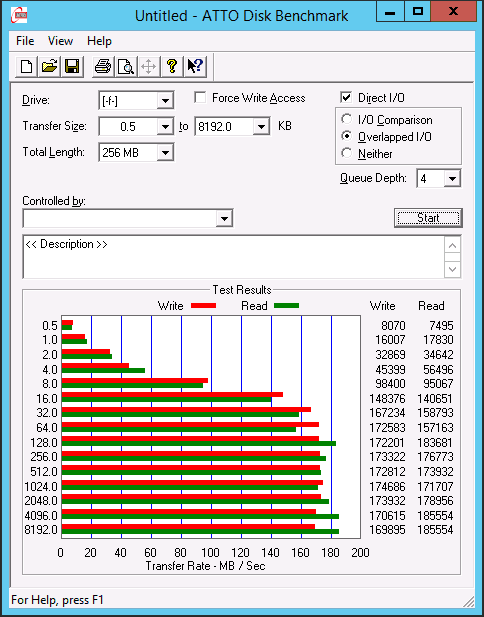This screenshot has width=484, height=617.
Task: Save benchmark results with floppy icon
Action: [x=72, y=66]
